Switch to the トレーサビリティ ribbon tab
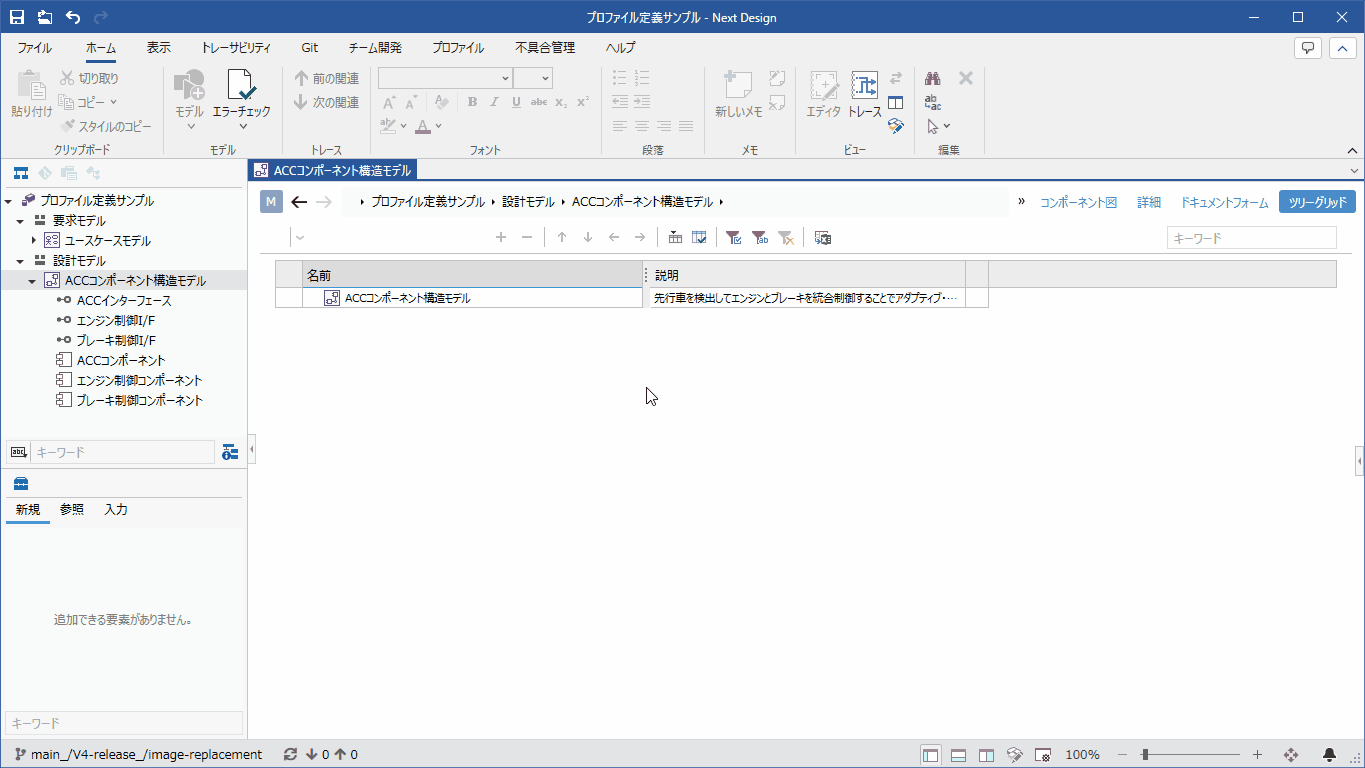 (x=235, y=48)
